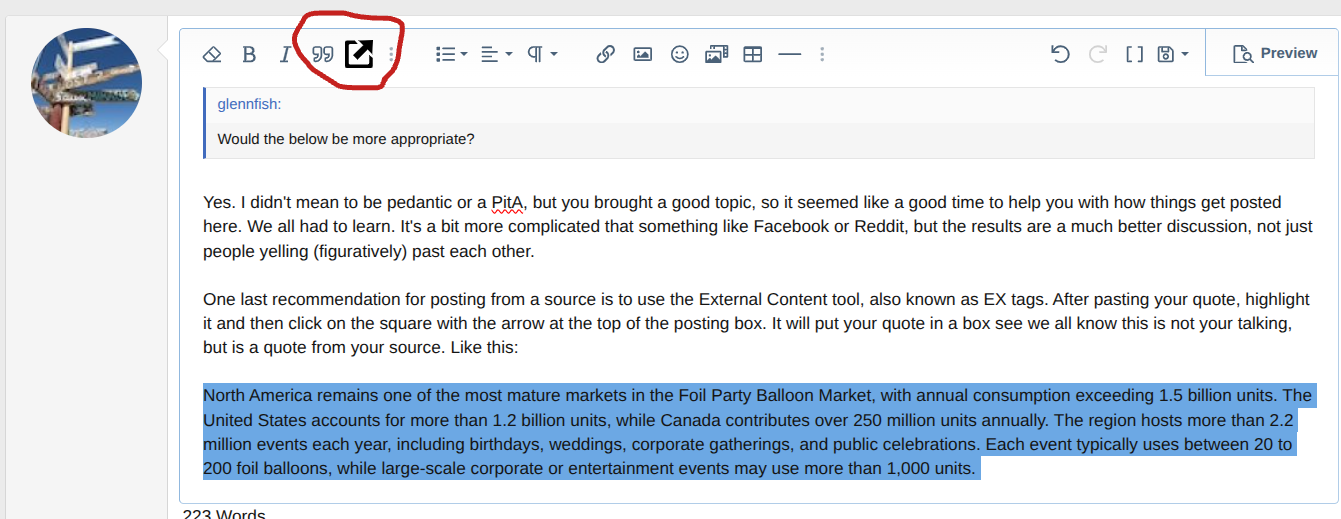The image size is (1341, 519).
Task: Click the External Content arrow-square icon
Action: coord(359,54)
